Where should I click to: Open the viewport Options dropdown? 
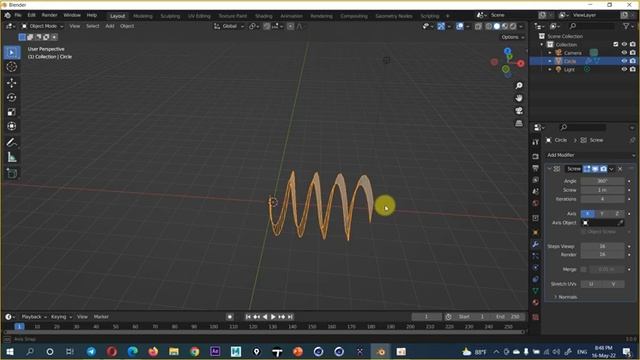click(x=513, y=37)
